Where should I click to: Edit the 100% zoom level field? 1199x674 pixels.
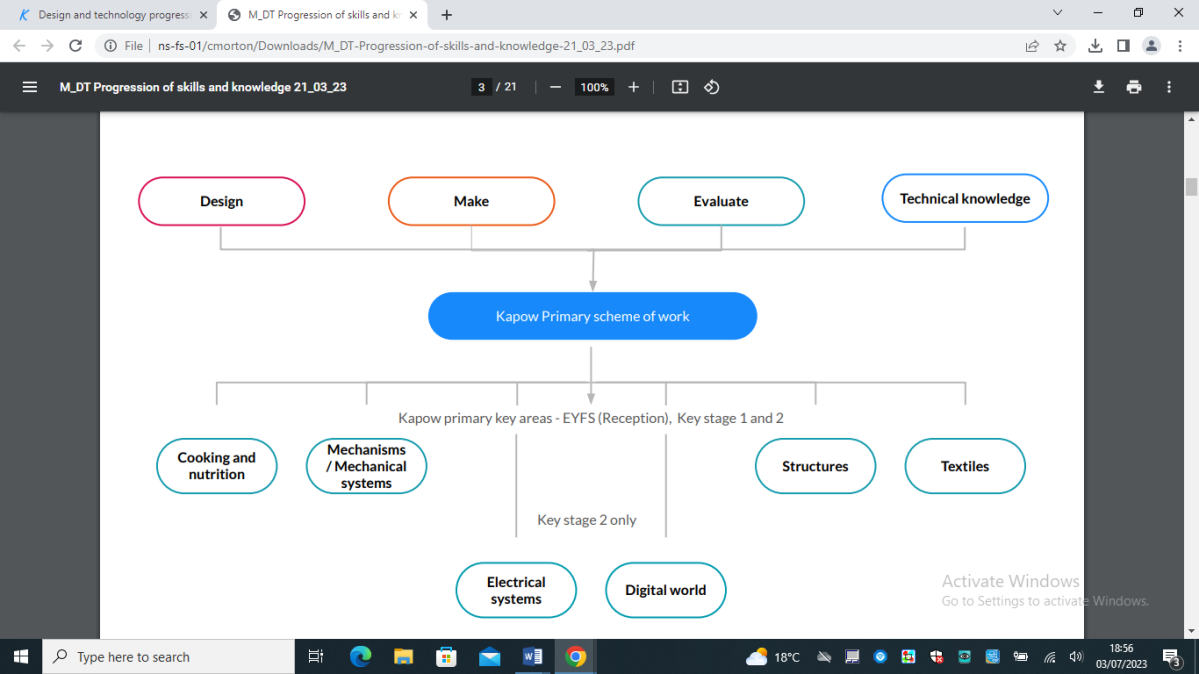(594, 87)
